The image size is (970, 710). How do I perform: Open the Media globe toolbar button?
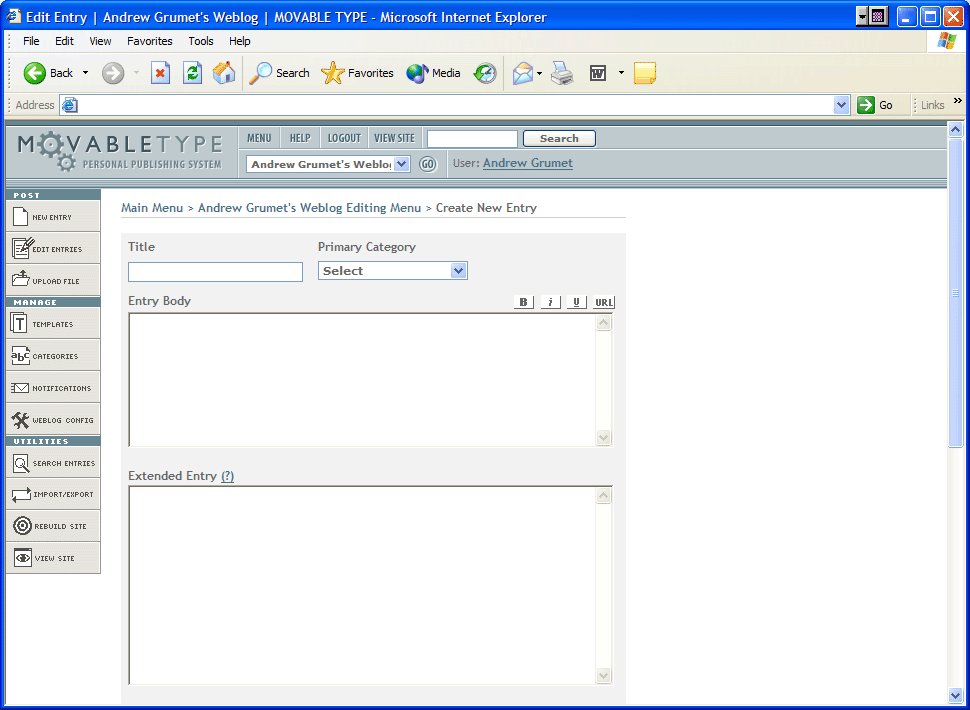point(433,73)
